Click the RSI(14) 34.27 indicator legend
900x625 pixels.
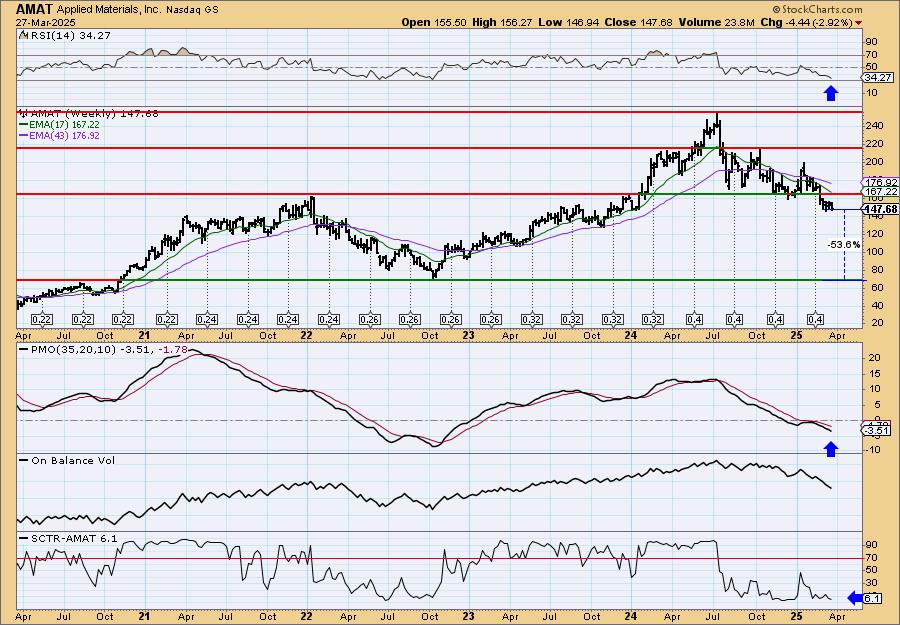[x=65, y=36]
